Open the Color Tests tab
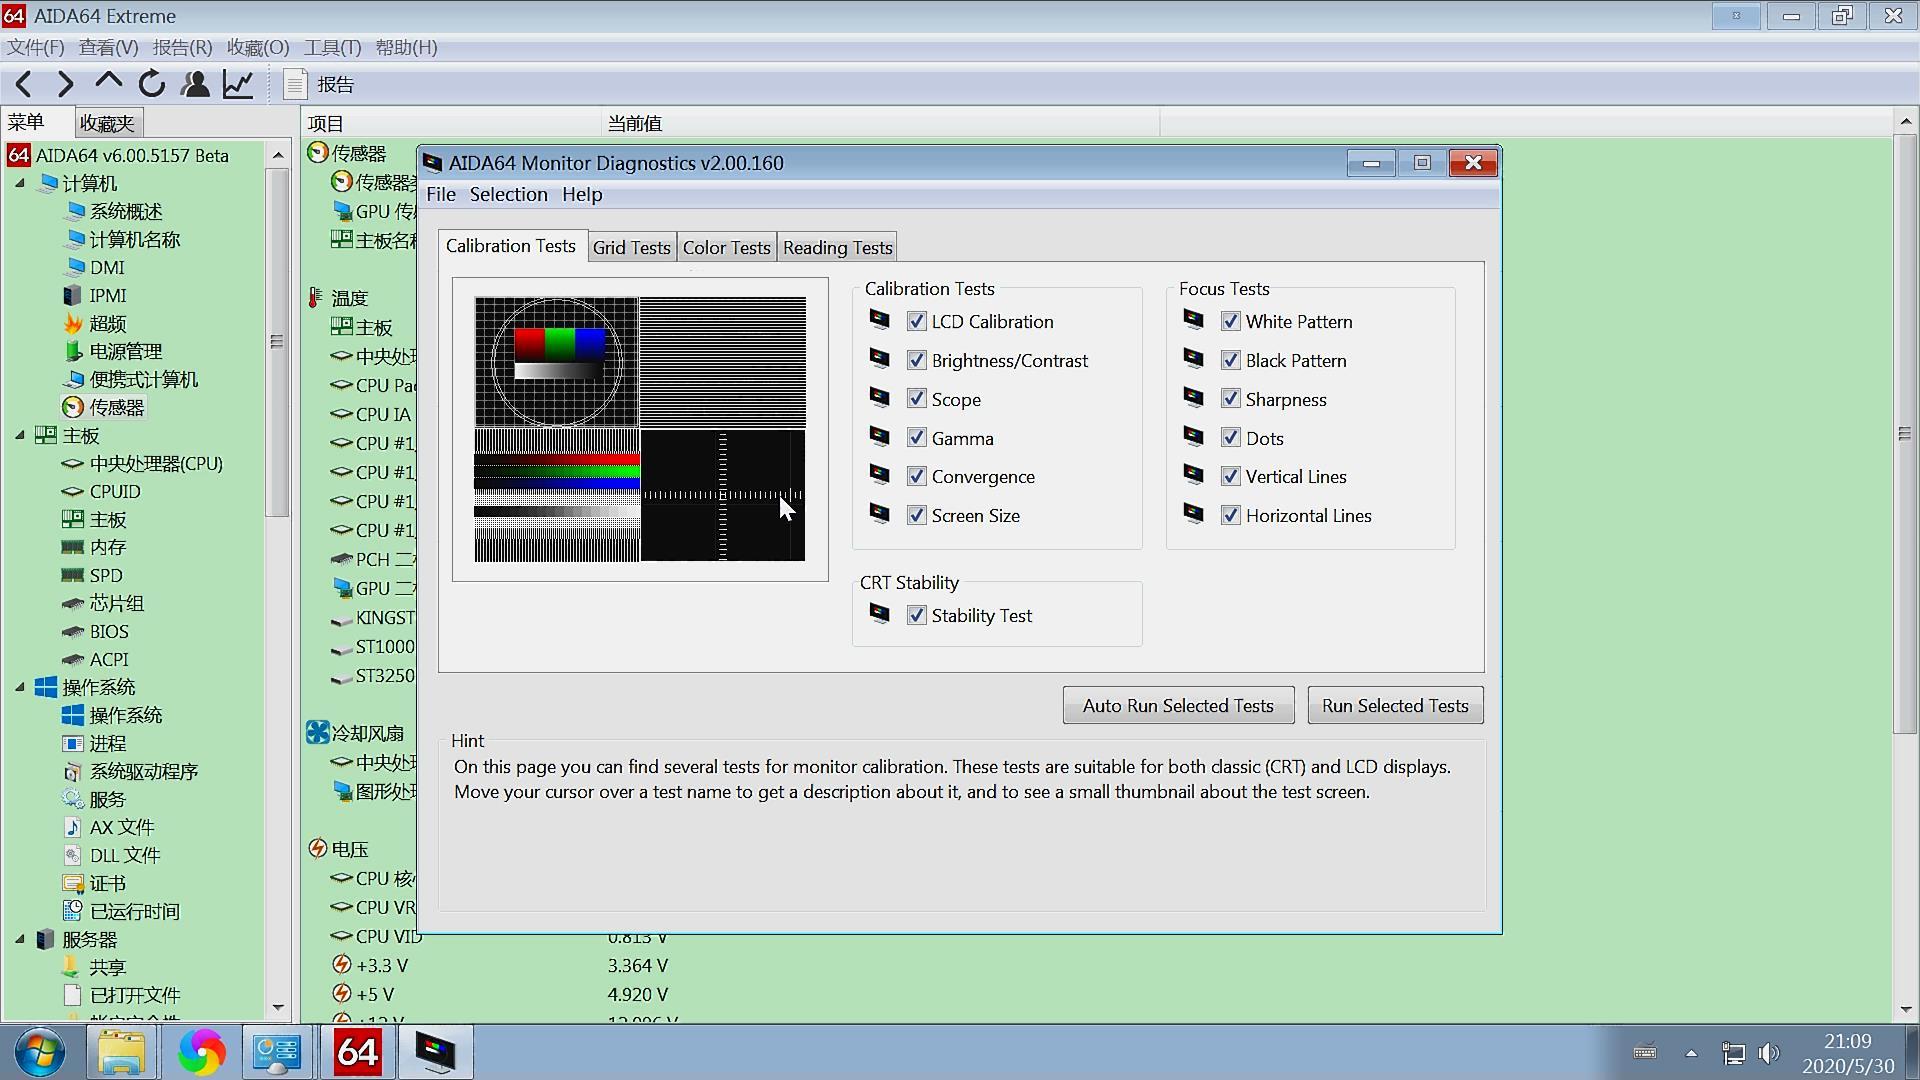Viewport: 1920px width, 1080px height. pos(727,248)
